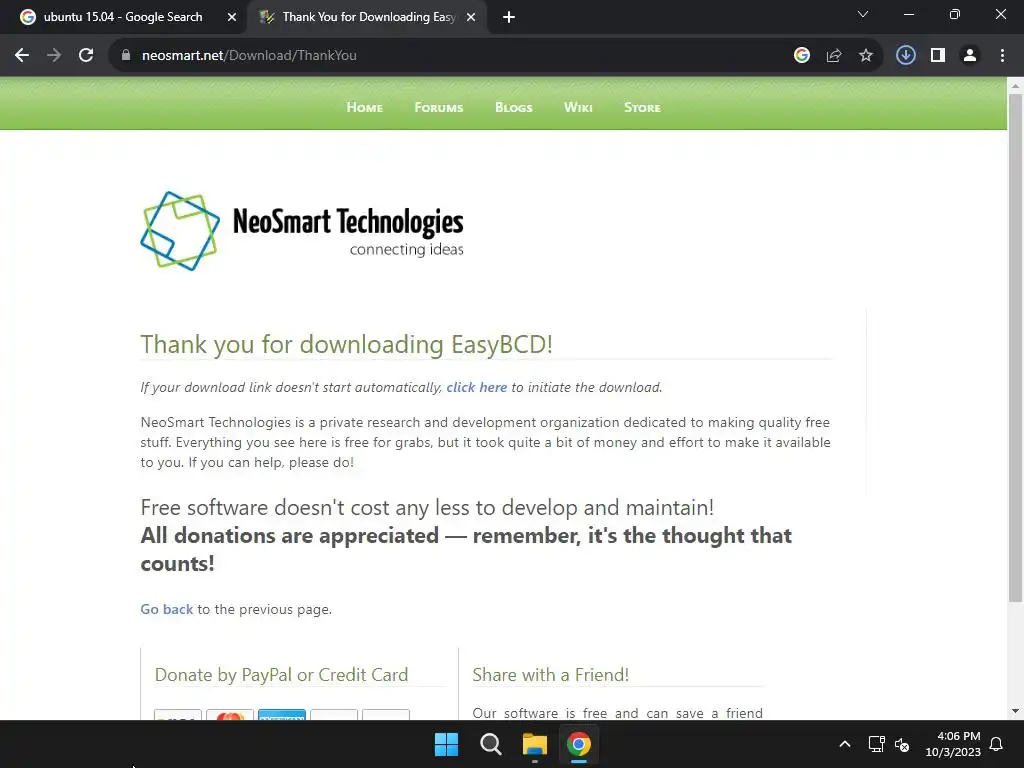
Task: Click the NeoSmart Technologies logo
Action: coord(302,231)
